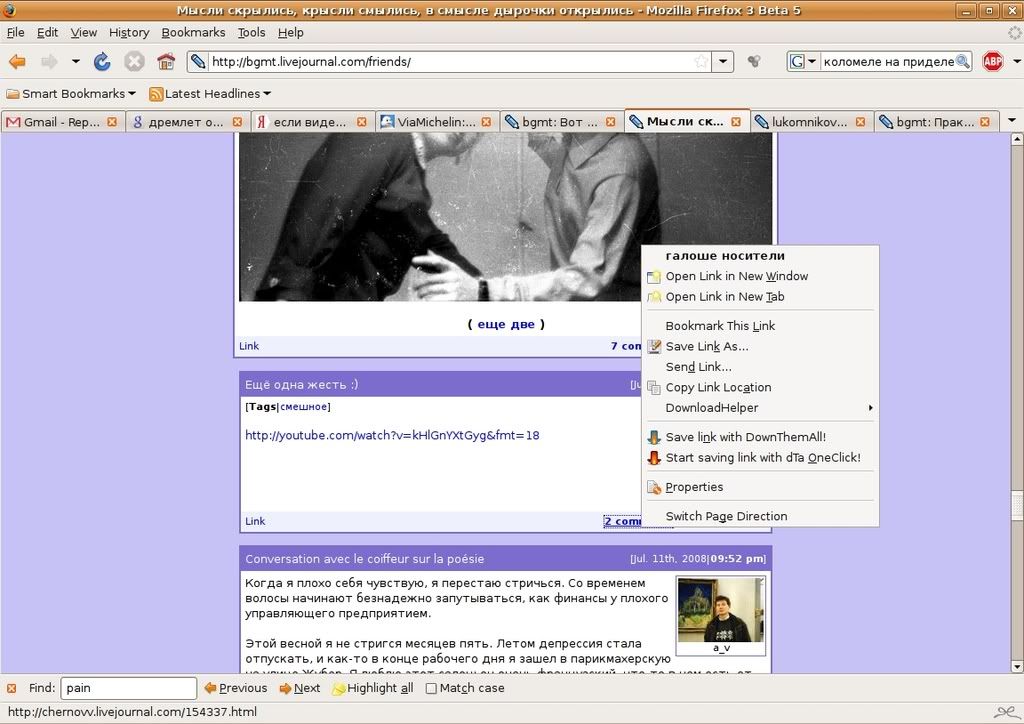Click the Google search box text
Screen dimensions: 1024x724
[x=888, y=62]
